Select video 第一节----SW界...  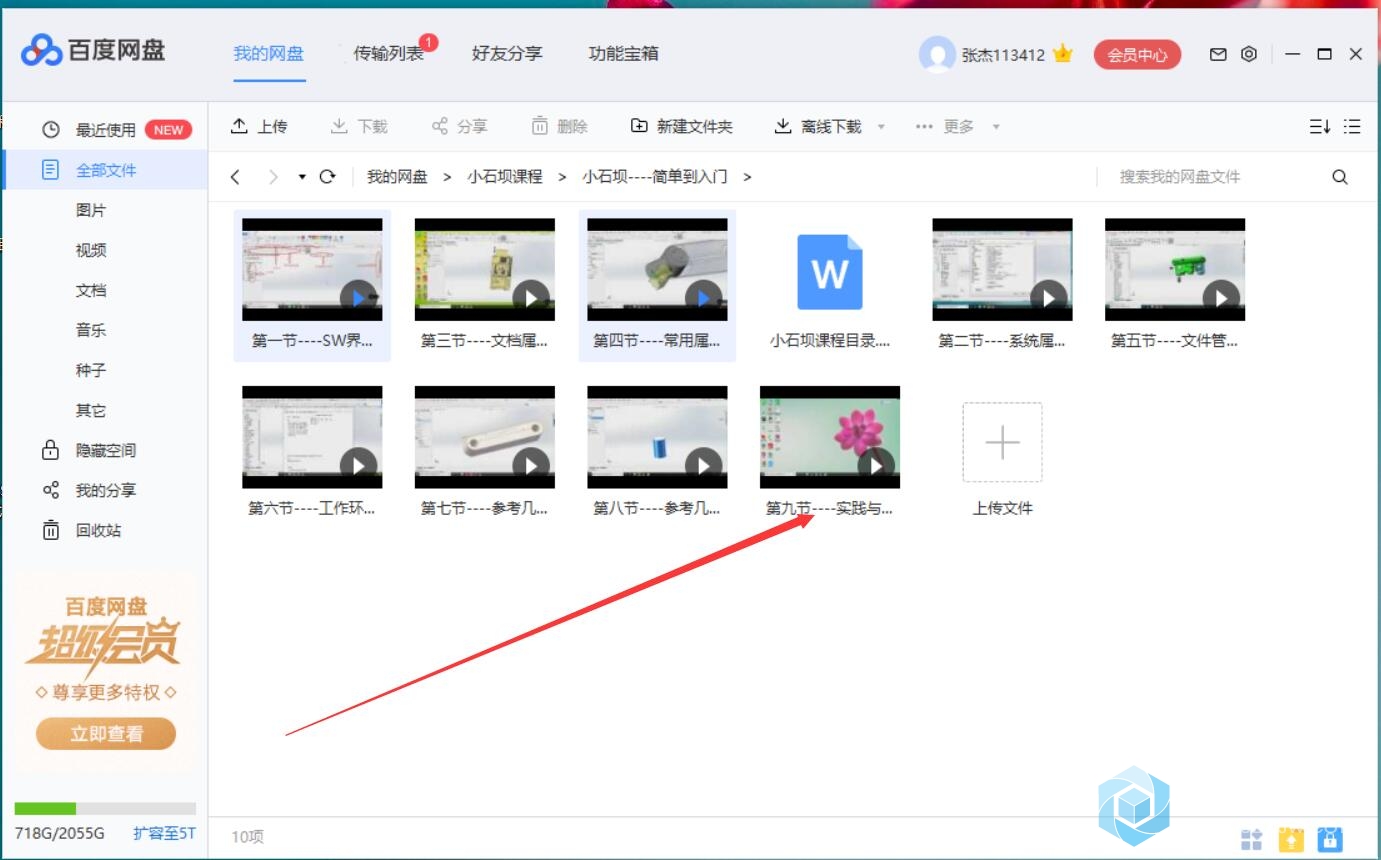pos(312,285)
